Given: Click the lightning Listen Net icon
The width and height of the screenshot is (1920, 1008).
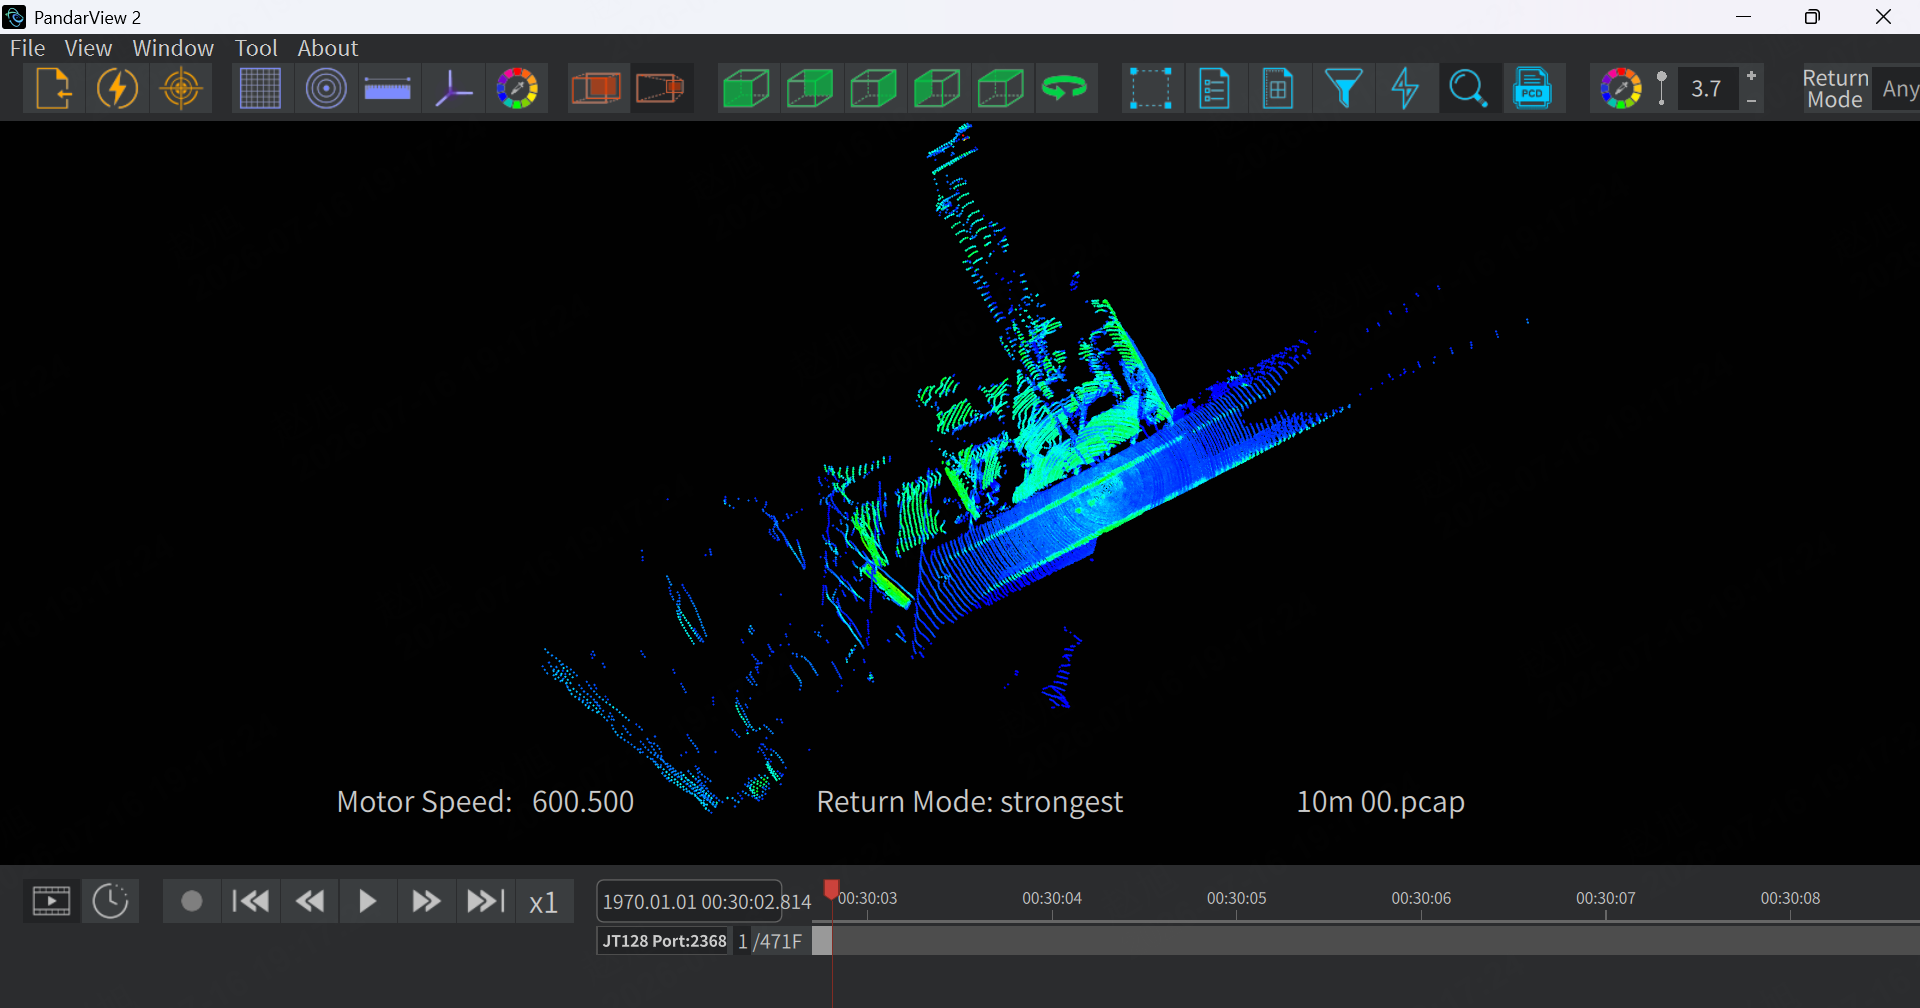Looking at the screenshot, I should pos(117,89).
